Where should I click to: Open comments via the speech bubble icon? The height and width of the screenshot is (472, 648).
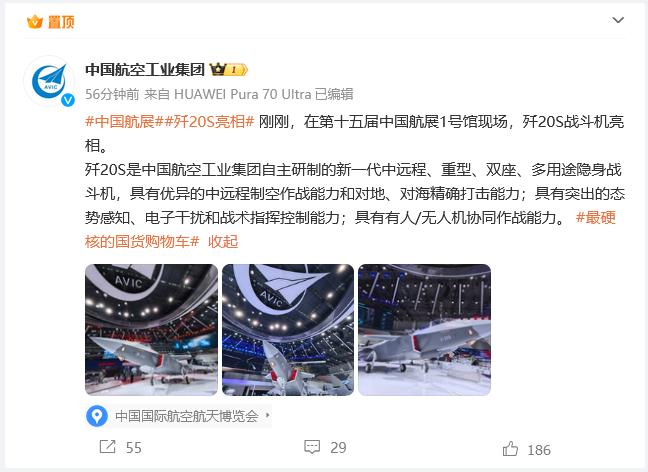coord(312,447)
